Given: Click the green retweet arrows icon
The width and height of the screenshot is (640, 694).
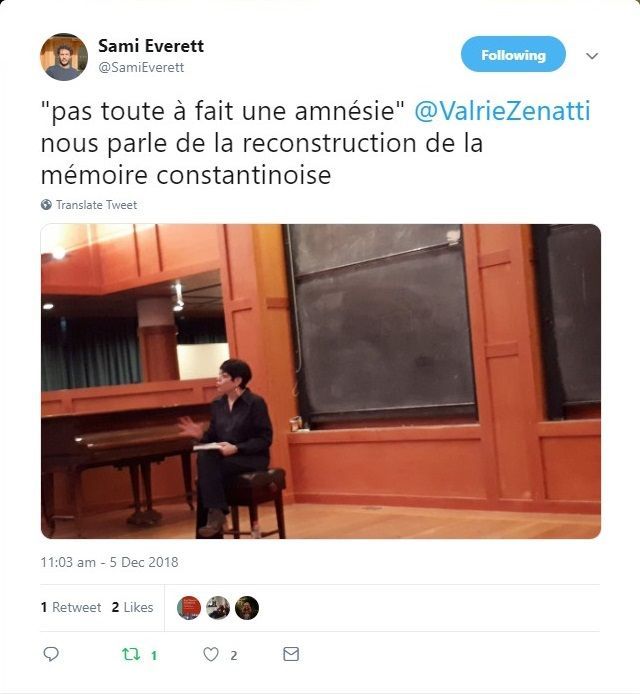Looking at the screenshot, I should point(131,654).
